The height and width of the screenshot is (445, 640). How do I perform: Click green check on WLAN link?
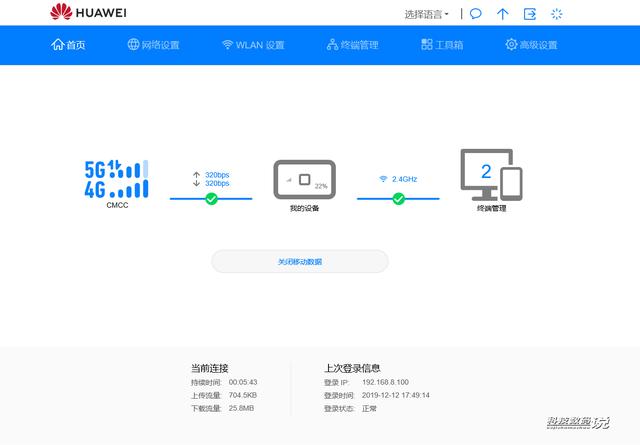click(398, 199)
